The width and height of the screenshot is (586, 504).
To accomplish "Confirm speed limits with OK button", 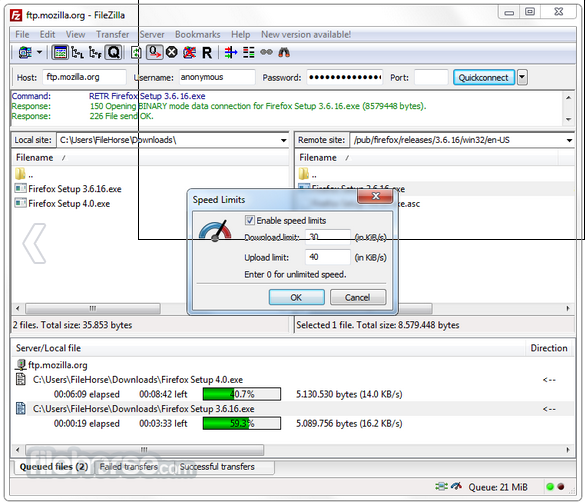I will tap(296, 297).
